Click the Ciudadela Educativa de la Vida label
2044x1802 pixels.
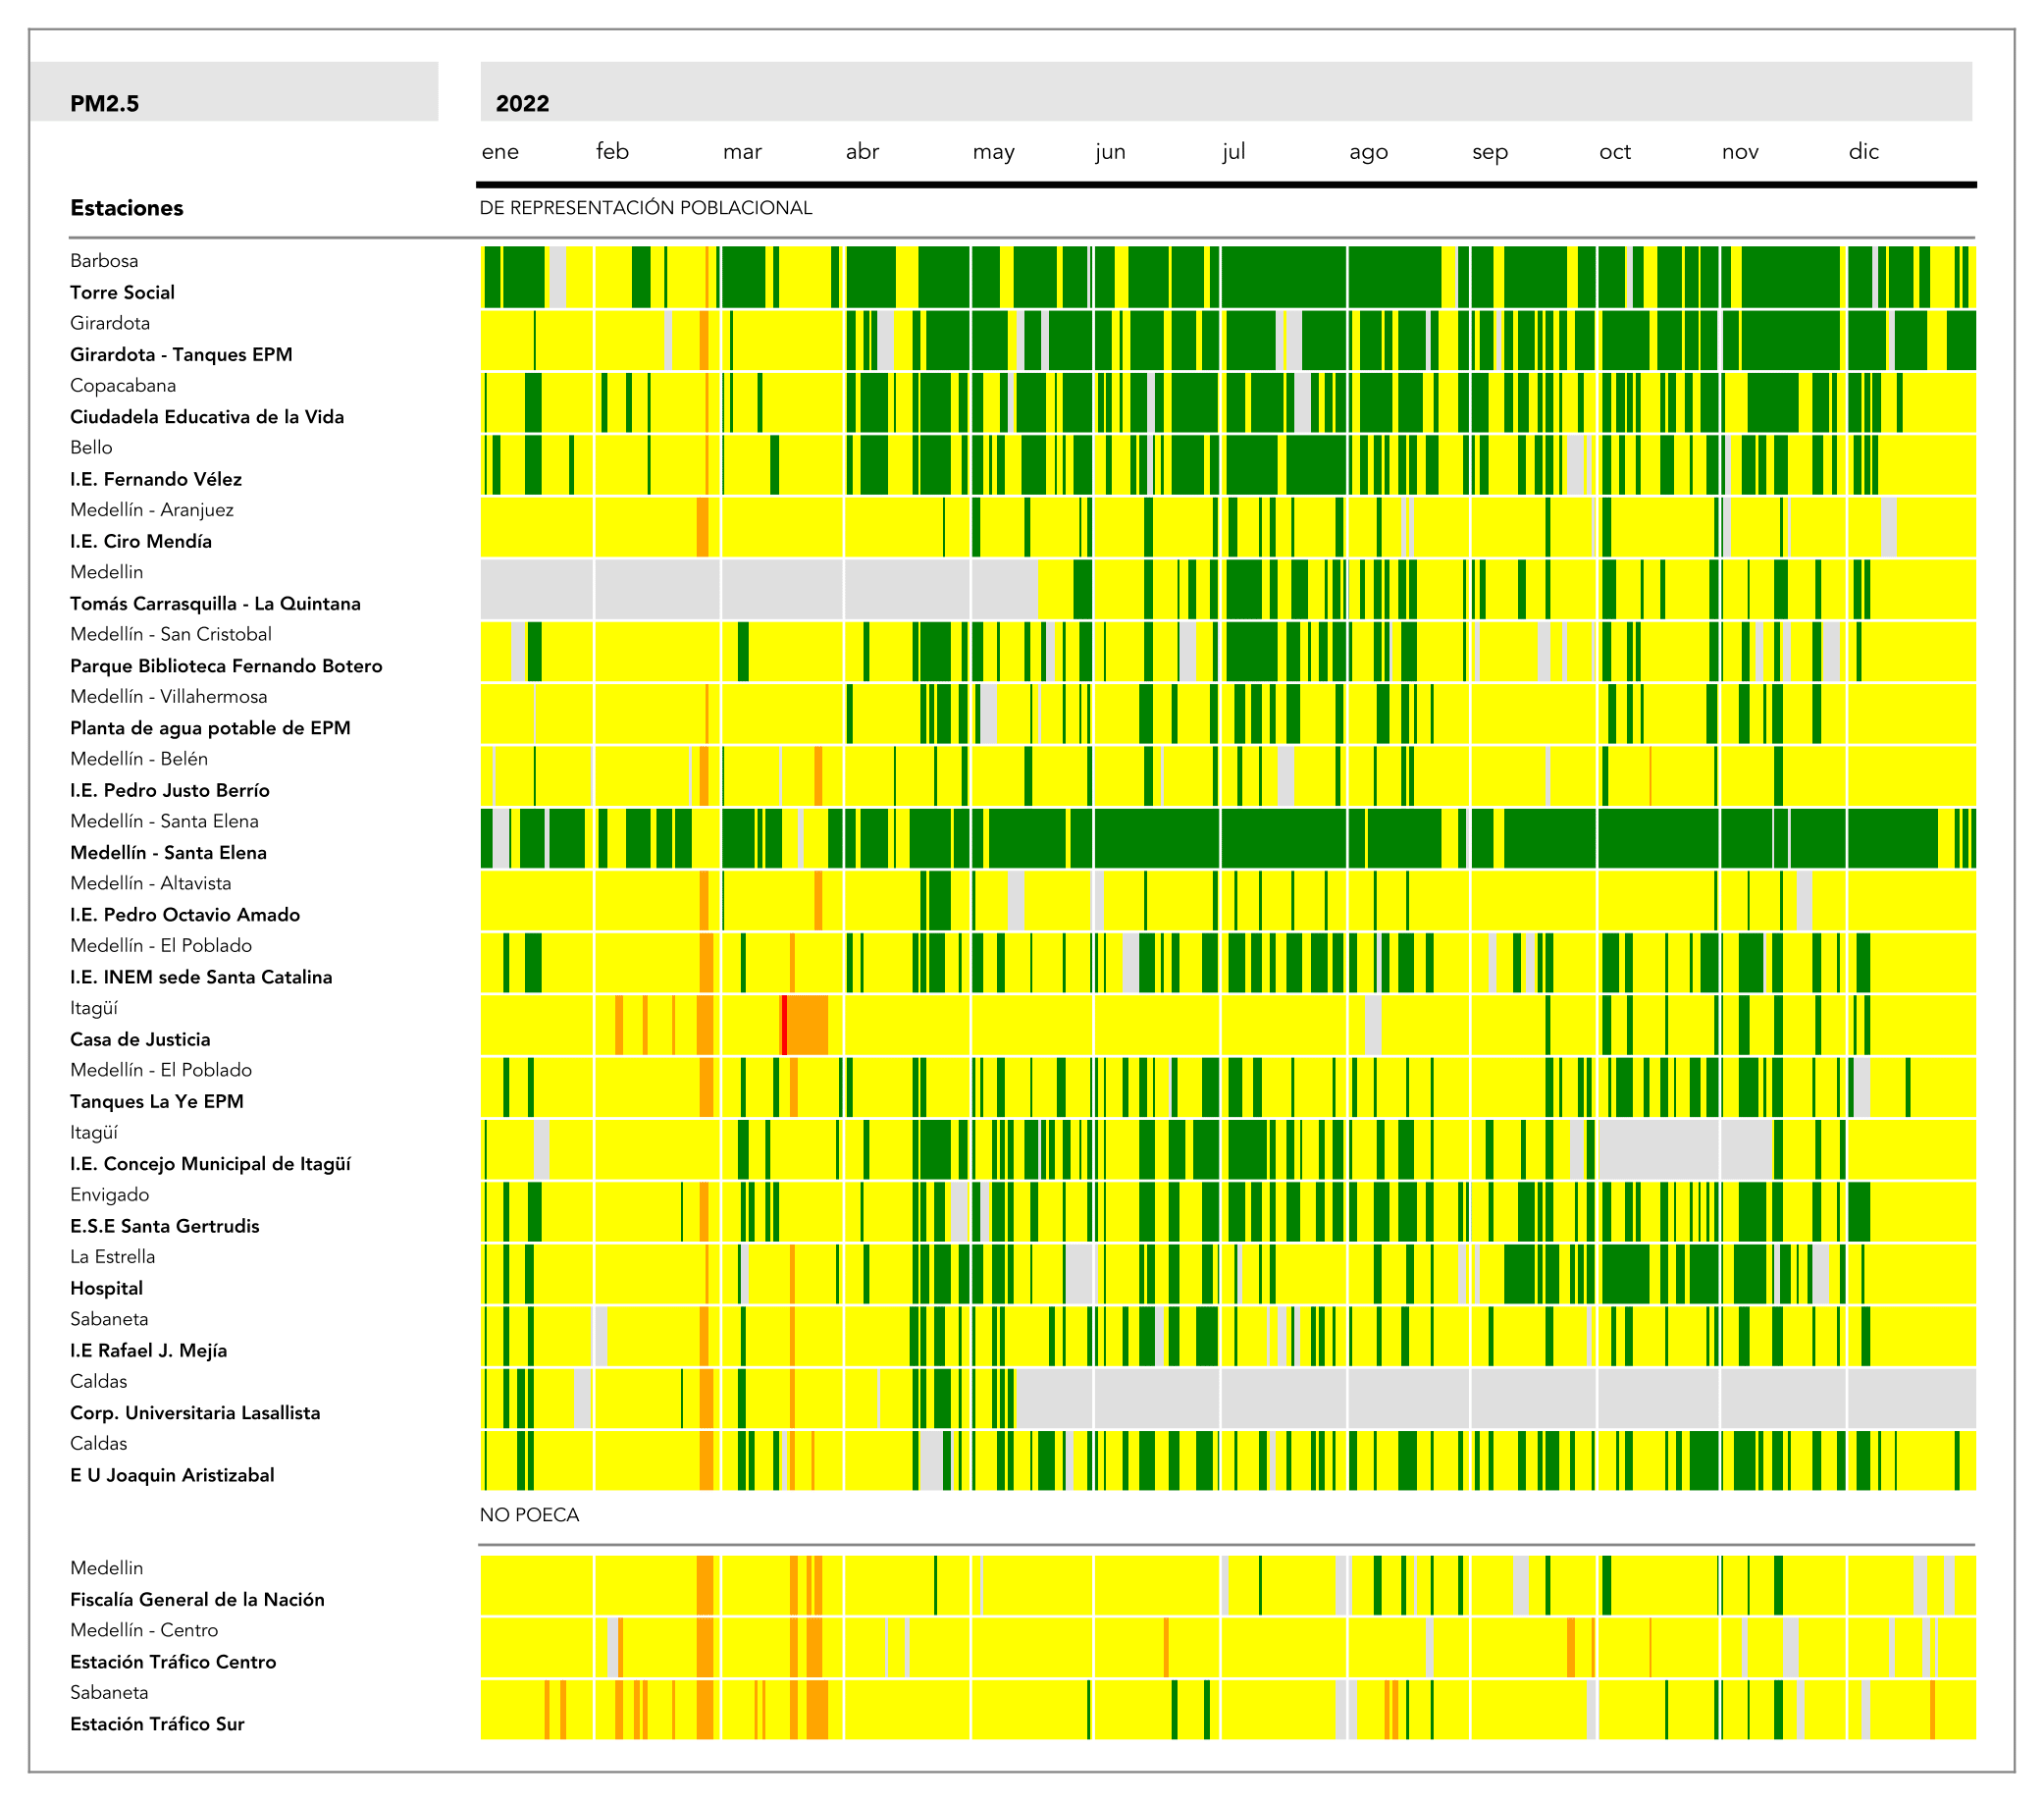207,417
